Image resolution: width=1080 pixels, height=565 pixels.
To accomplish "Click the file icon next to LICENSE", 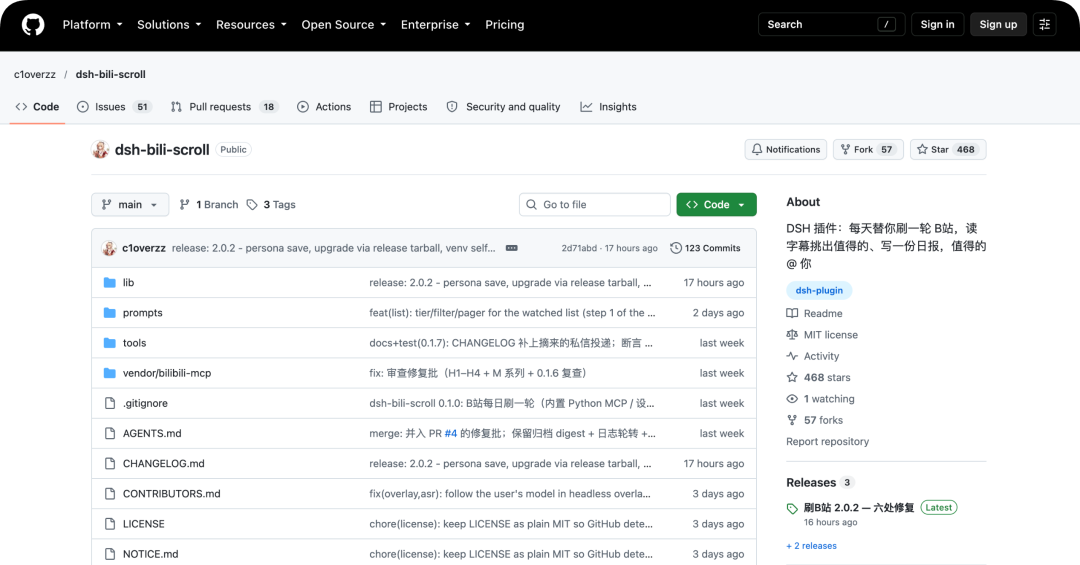I will [110, 524].
